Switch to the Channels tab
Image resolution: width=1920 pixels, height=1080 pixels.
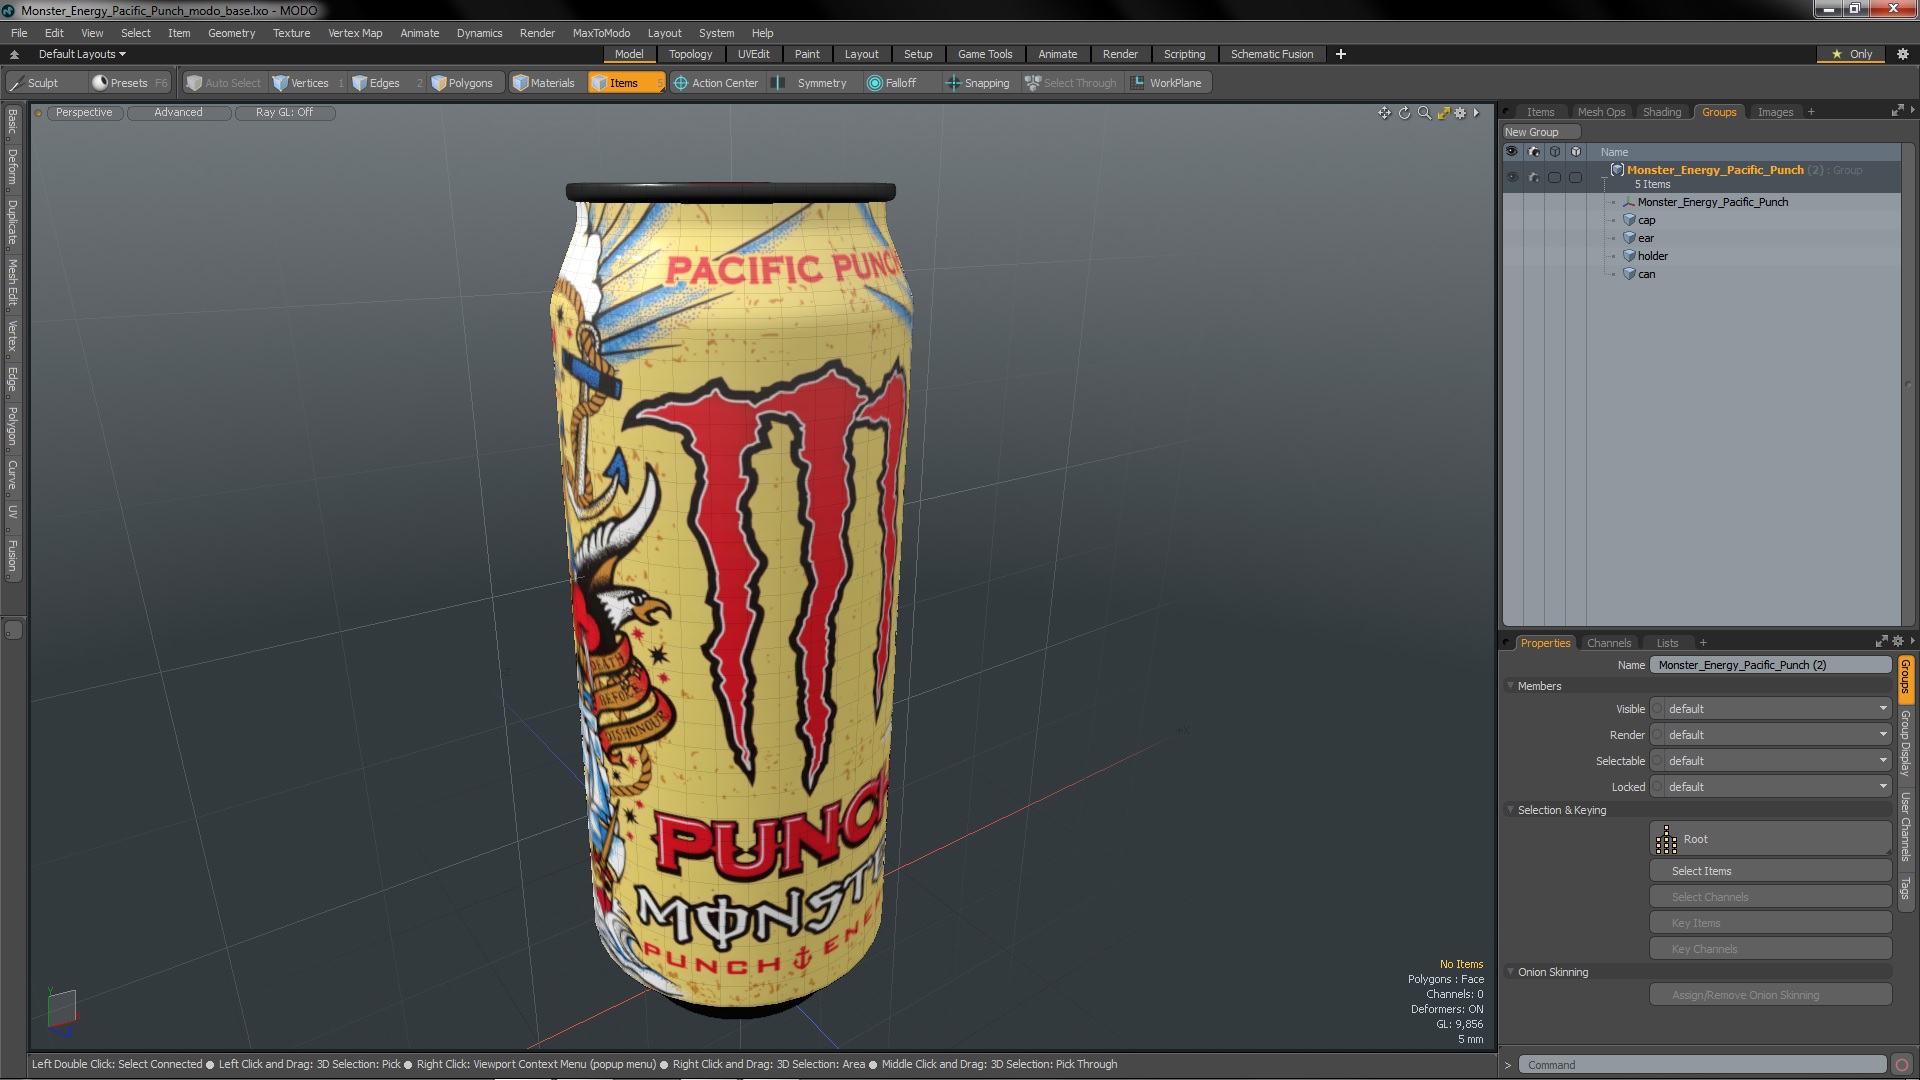(1608, 643)
